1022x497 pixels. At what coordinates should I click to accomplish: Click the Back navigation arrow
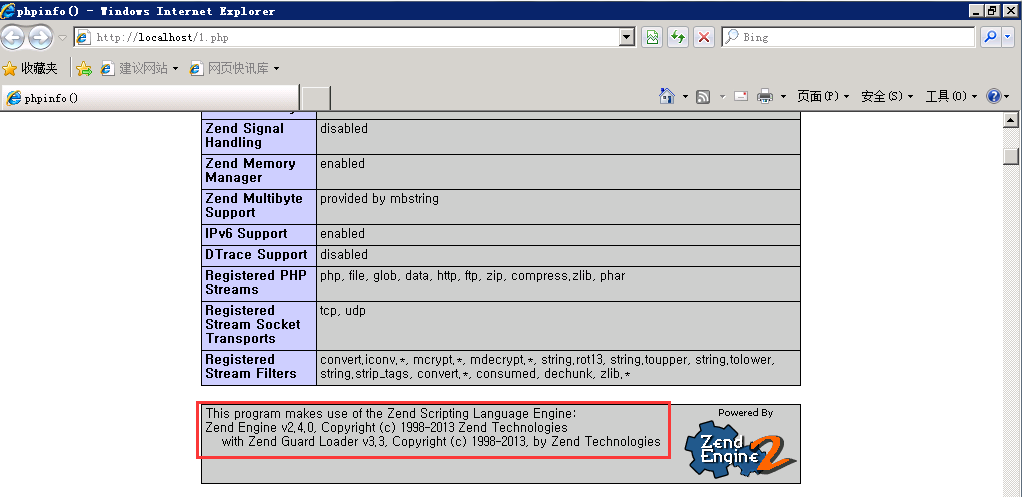point(13,38)
